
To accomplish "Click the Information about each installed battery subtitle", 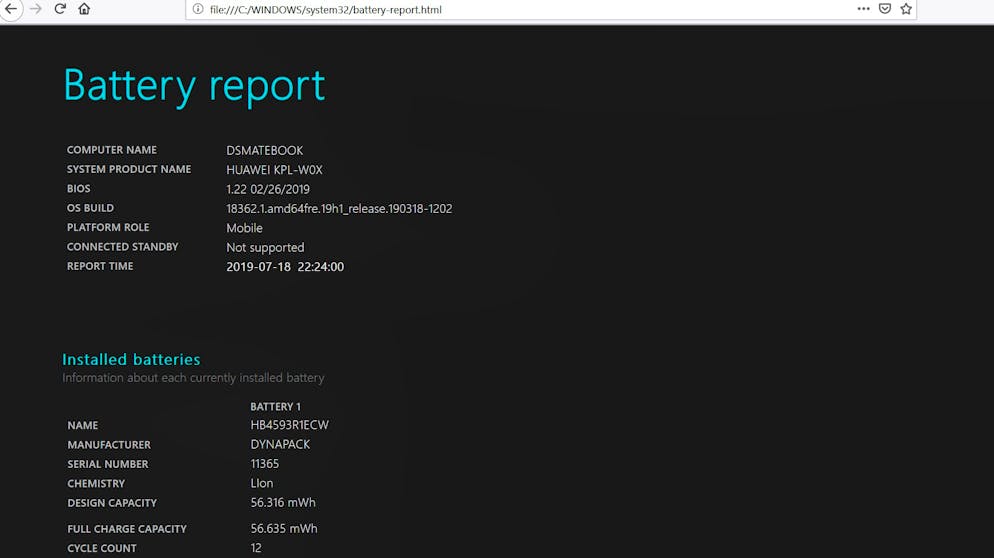I will point(193,378).
